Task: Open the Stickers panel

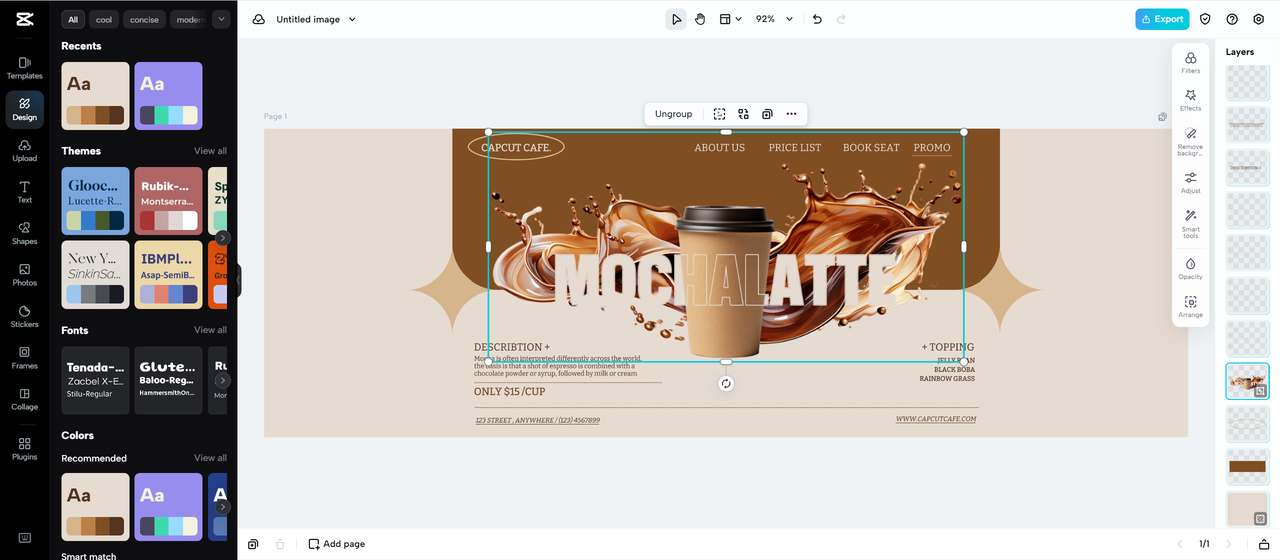Action: (24, 316)
